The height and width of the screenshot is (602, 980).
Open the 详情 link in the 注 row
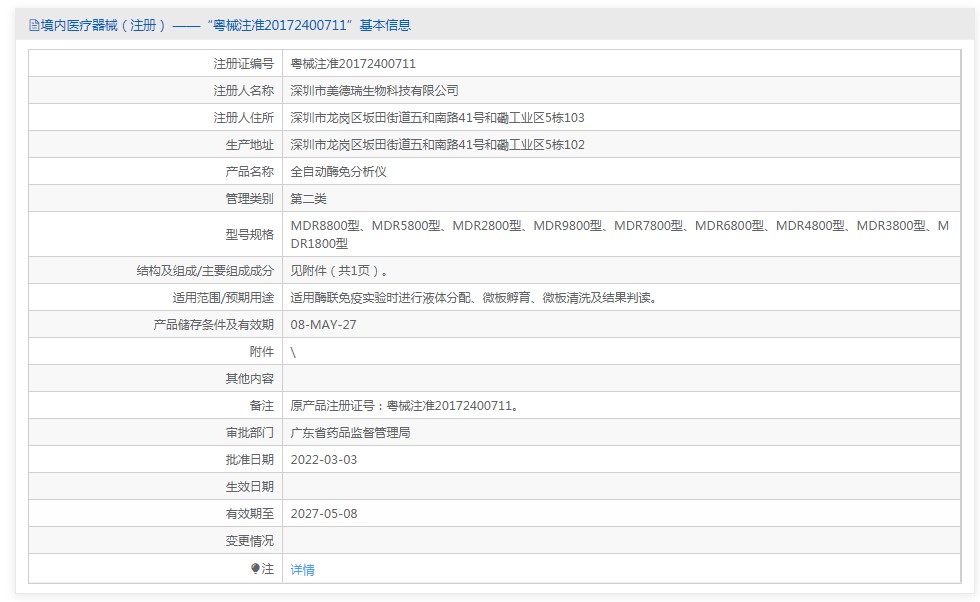302,569
